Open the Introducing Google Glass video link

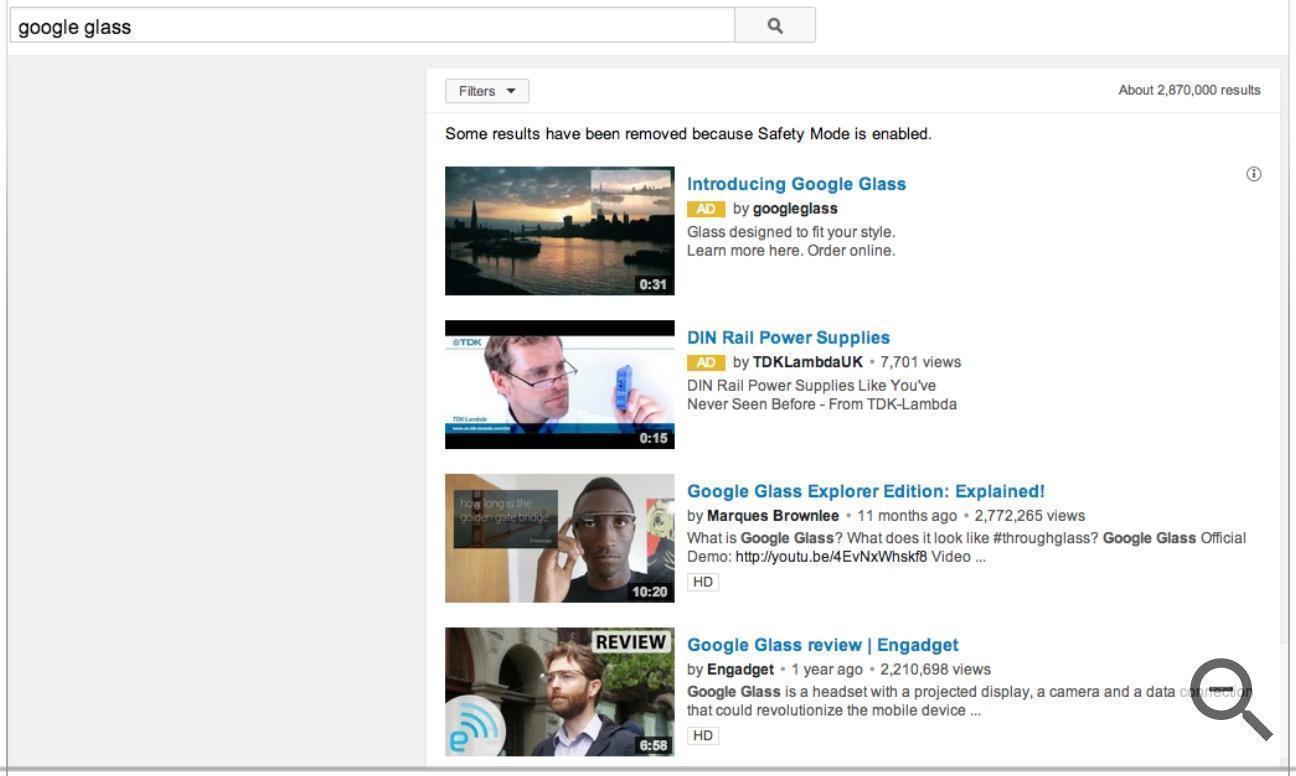[x=796, y=183]
